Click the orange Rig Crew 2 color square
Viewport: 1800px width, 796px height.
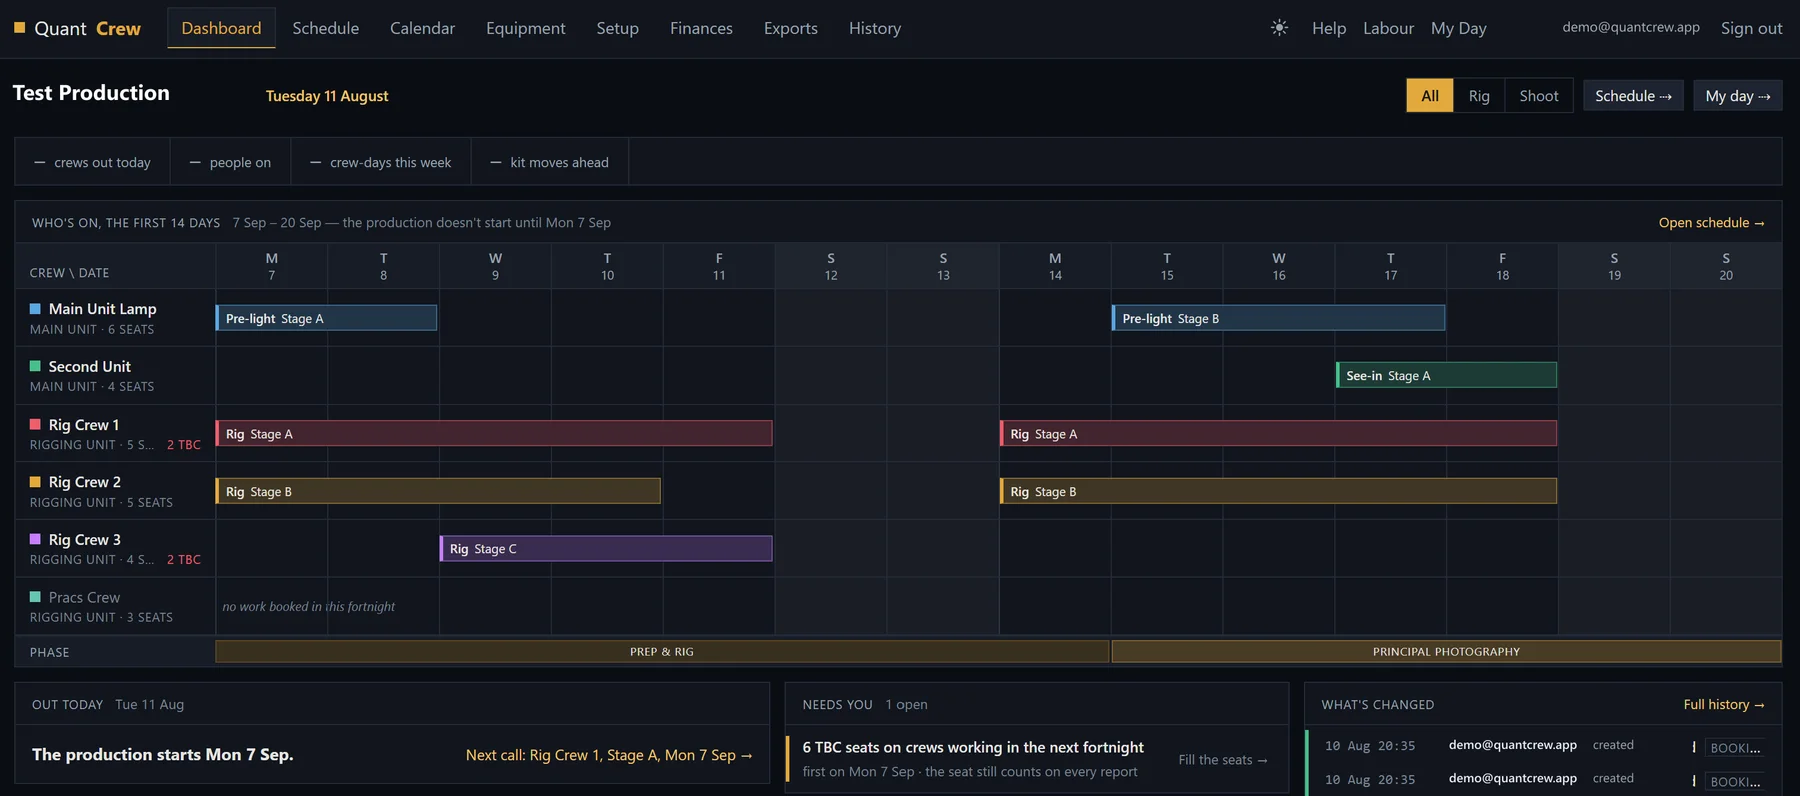click(35, 481)
